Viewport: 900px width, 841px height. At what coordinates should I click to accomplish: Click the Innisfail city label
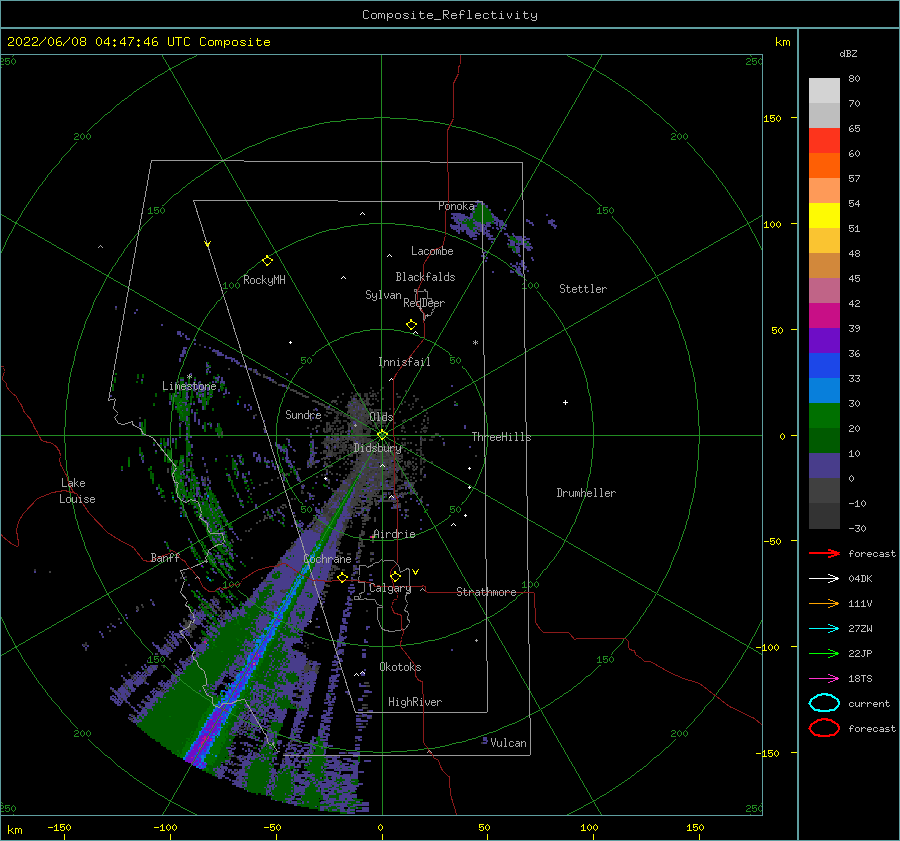404,362
